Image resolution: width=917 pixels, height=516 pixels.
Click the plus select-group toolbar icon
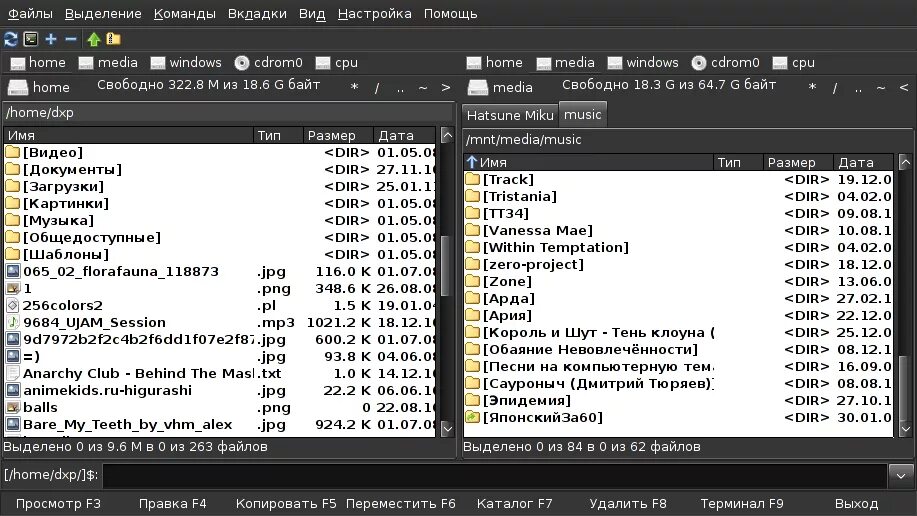pos(51,39)
